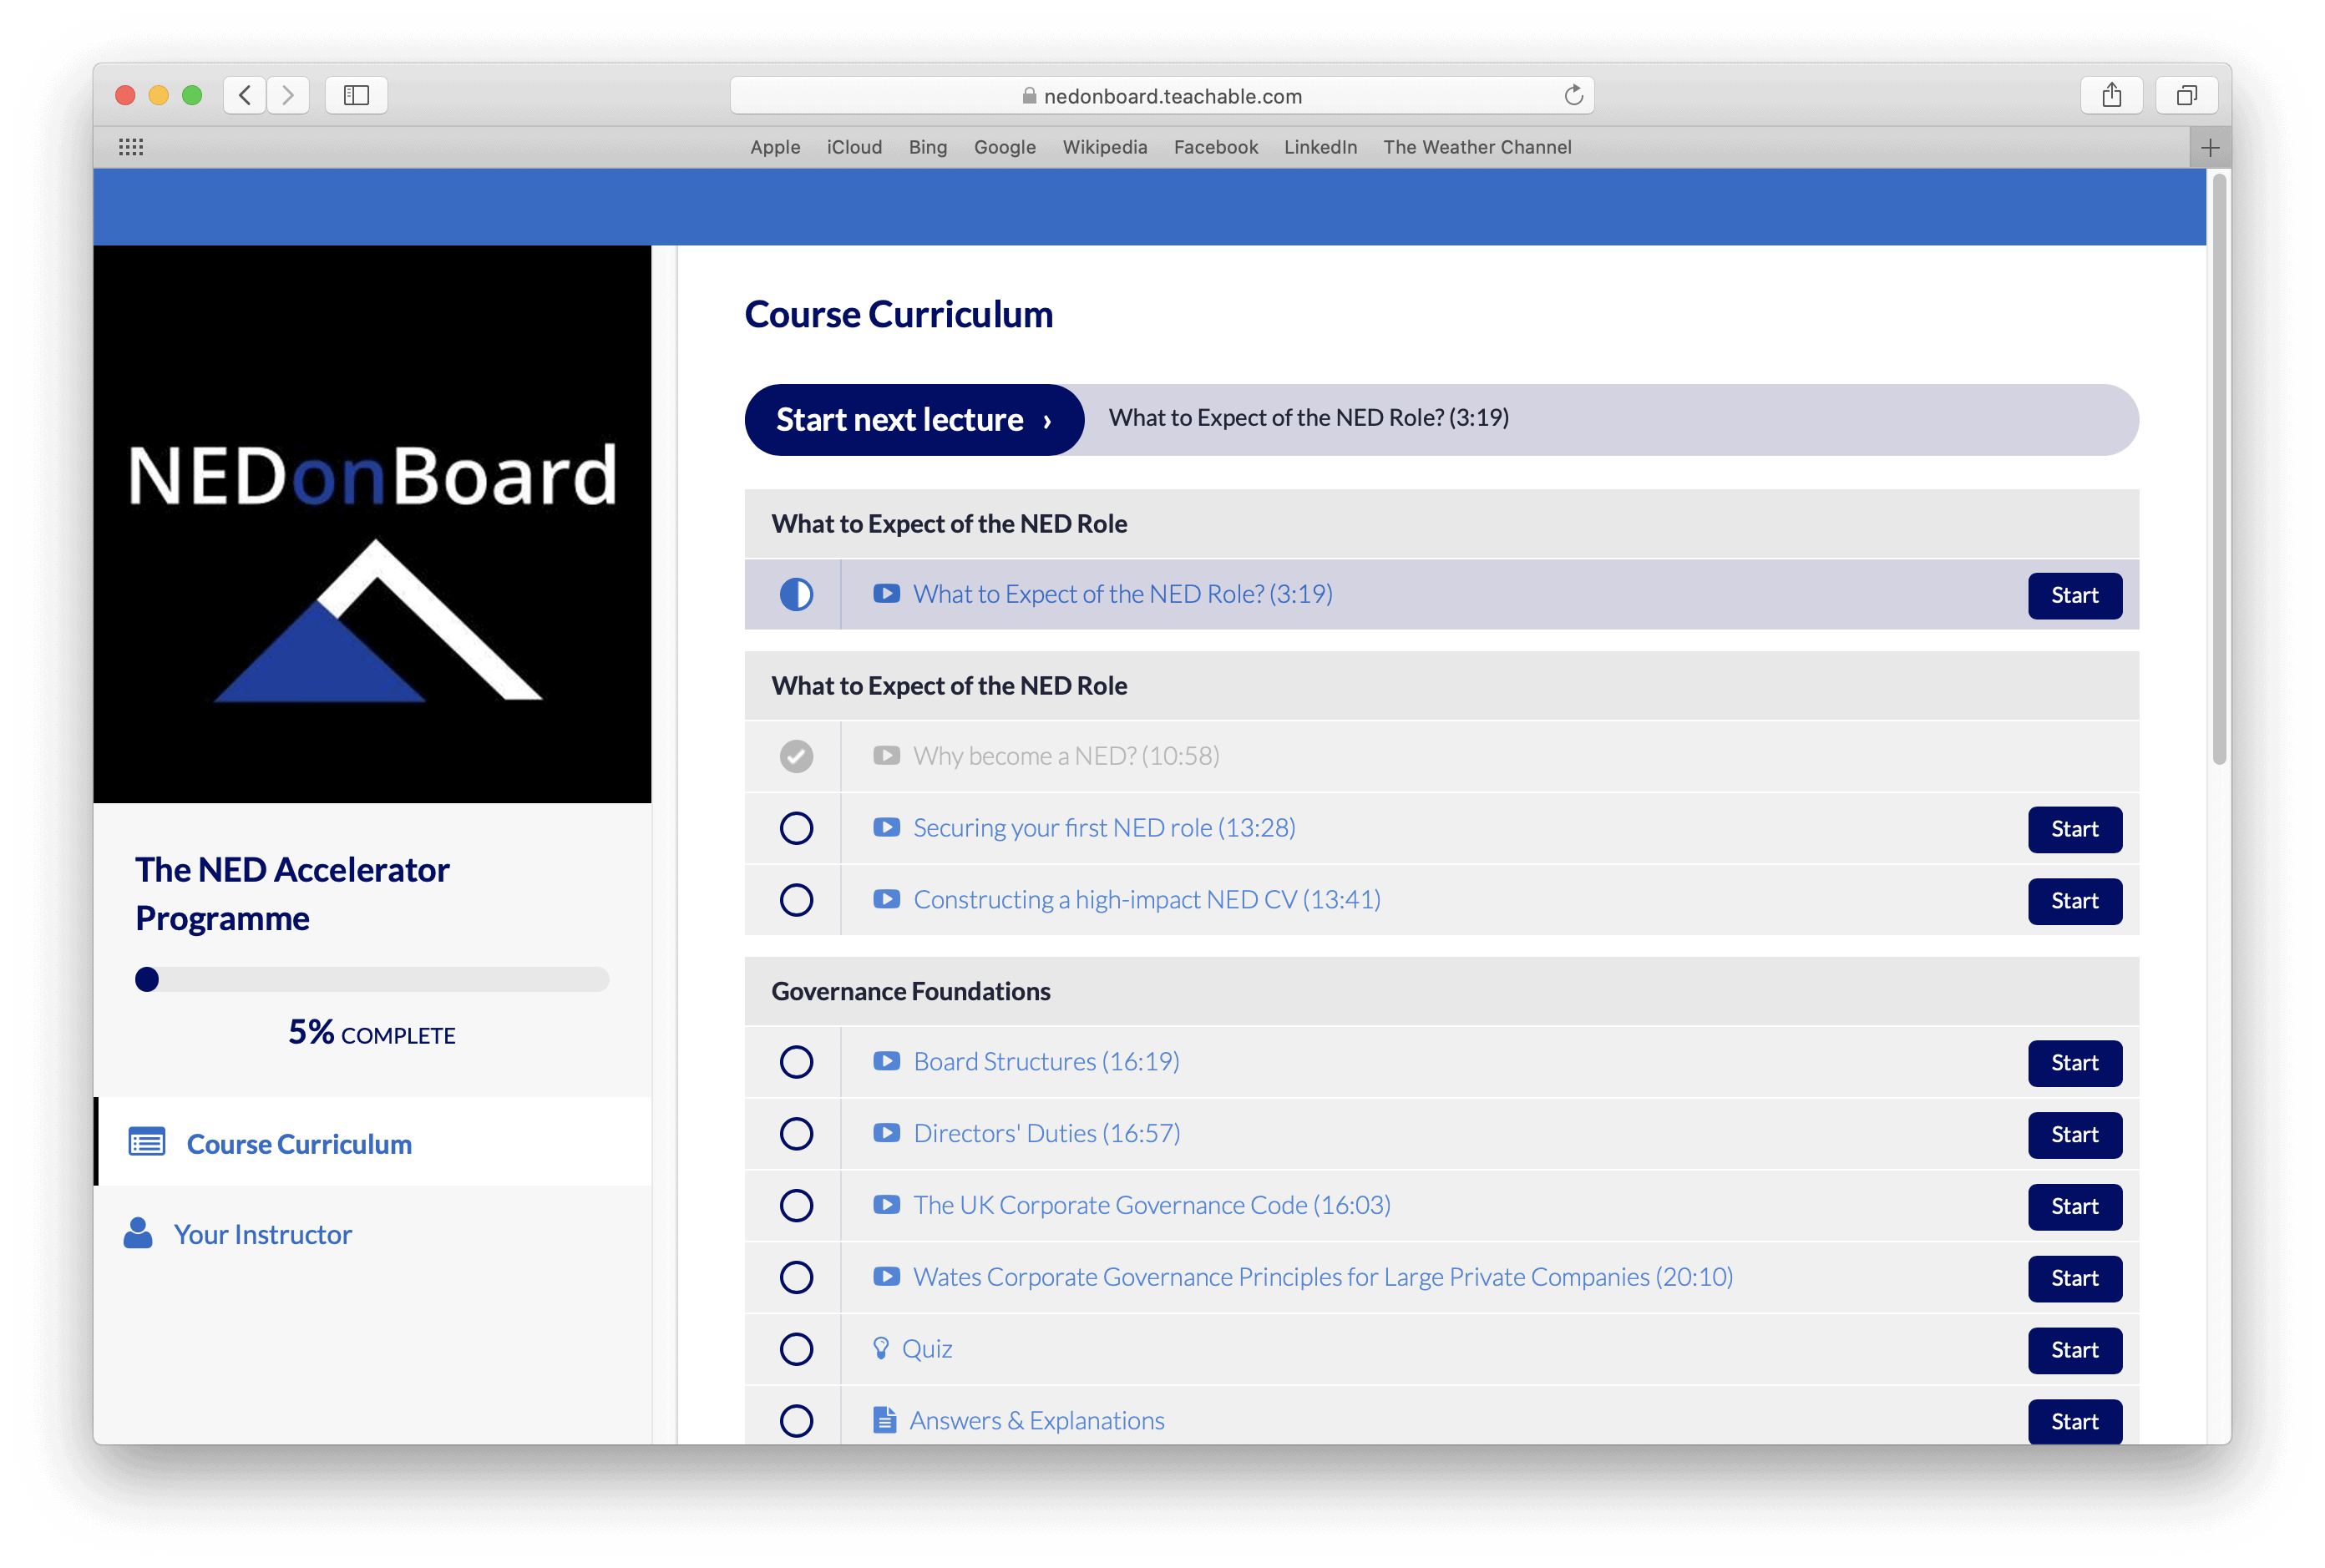Image resolution: width=2325 pixels, height=1568 pixels.
Task: Start Securing your first NED role lecture
Action: point(2074,829)
